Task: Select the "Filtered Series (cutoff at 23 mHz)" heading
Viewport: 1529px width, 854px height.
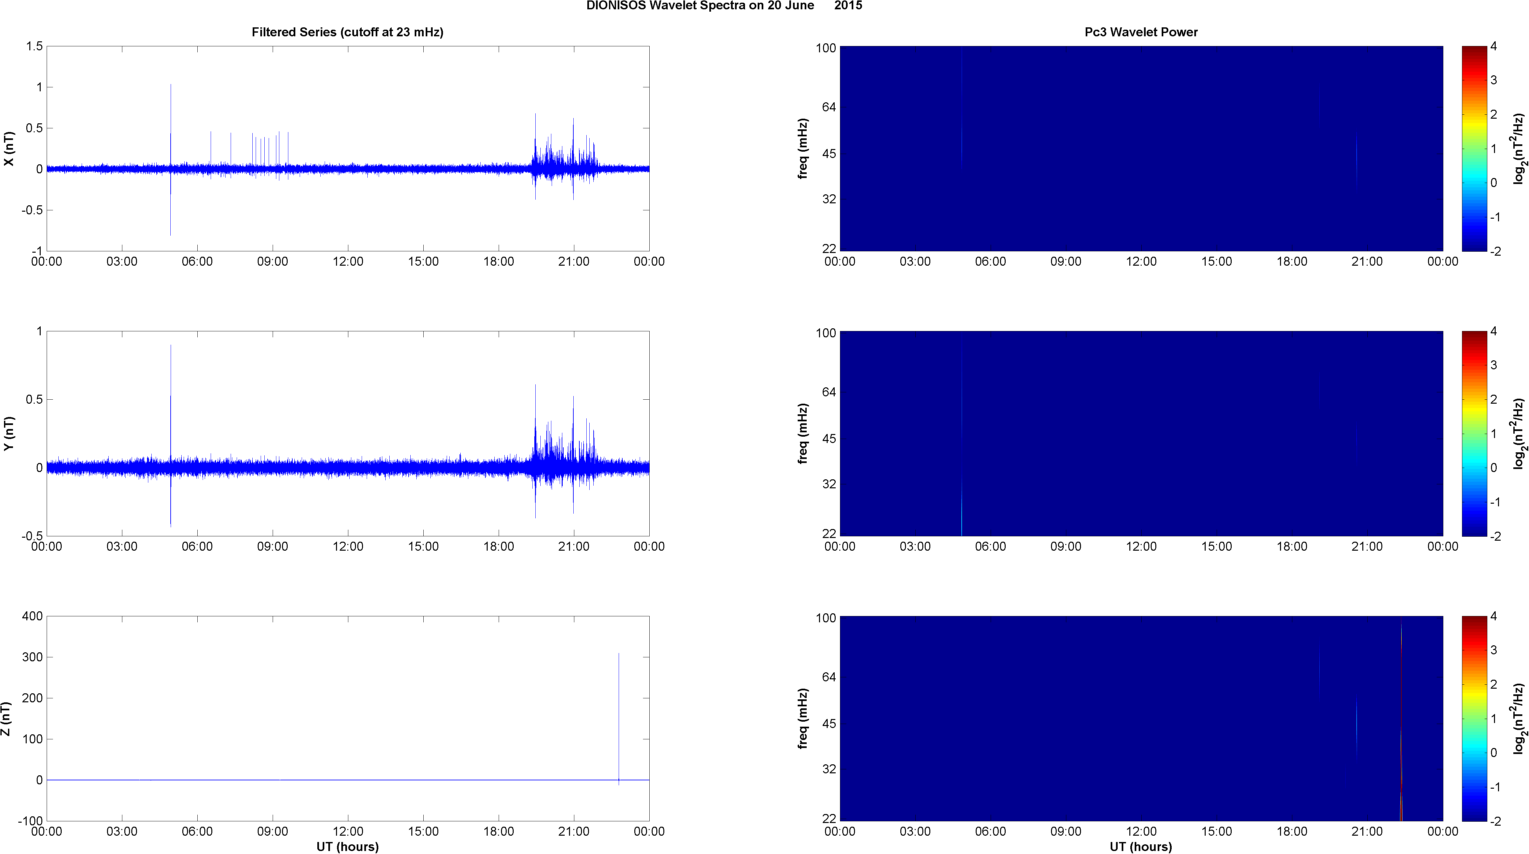Action: [x=347, y=32]
